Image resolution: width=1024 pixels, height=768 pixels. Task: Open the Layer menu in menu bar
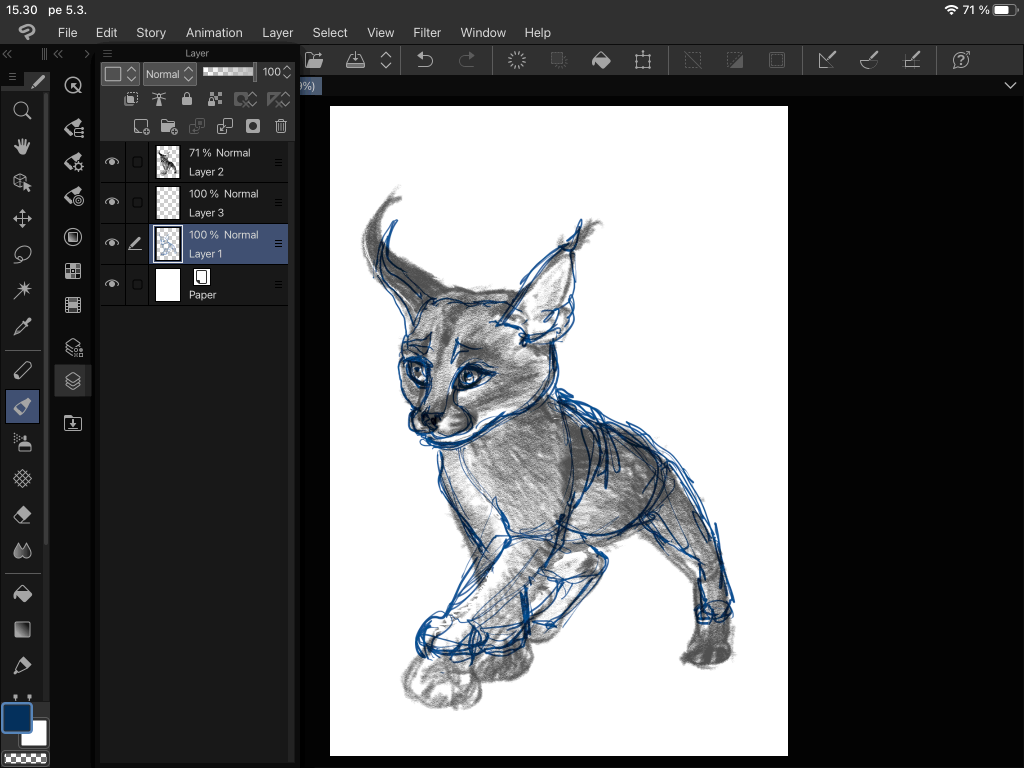pyautogui.click(x=277, y=32)
